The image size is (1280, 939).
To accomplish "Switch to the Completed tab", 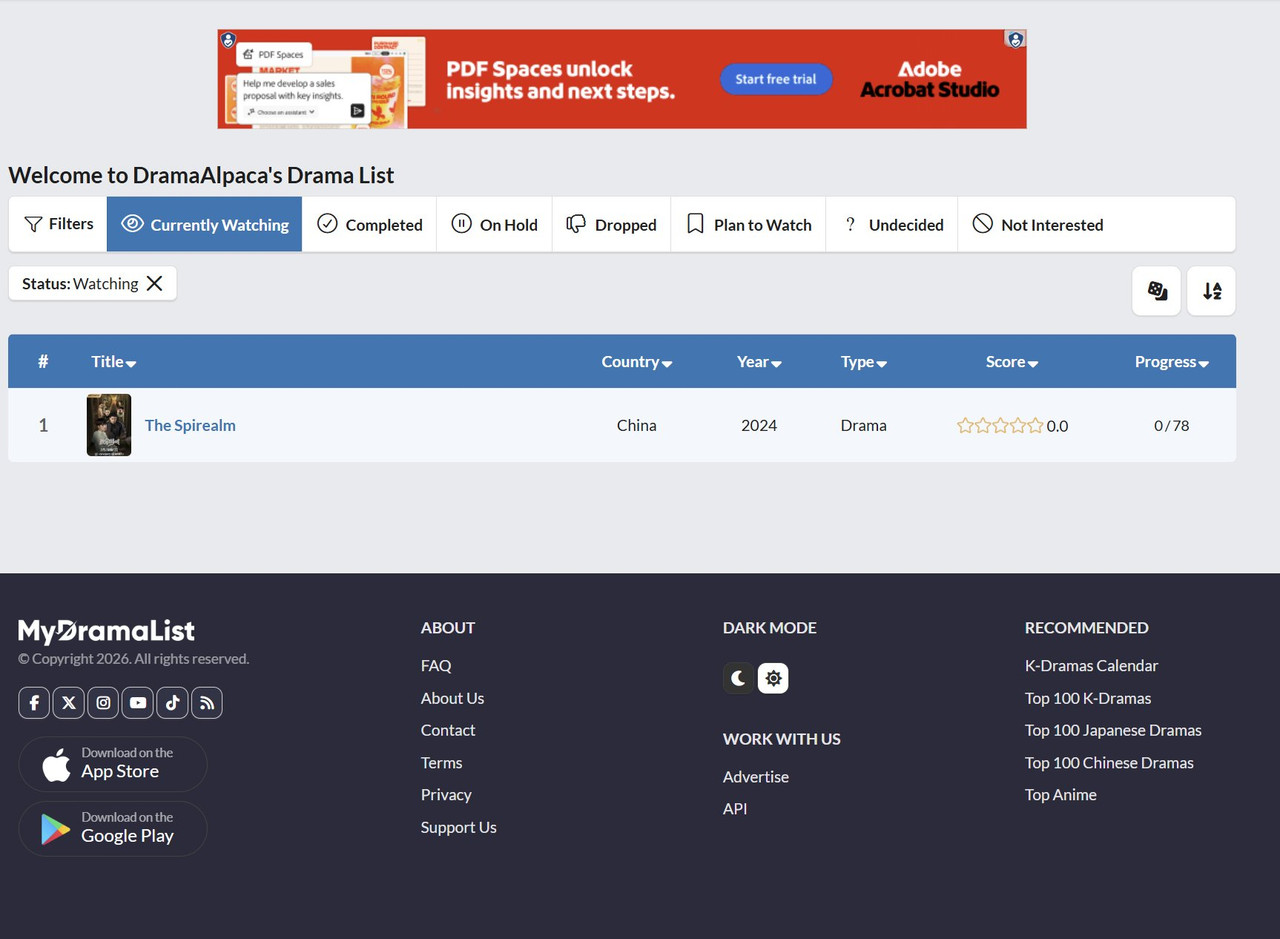I will coord(369,224).
